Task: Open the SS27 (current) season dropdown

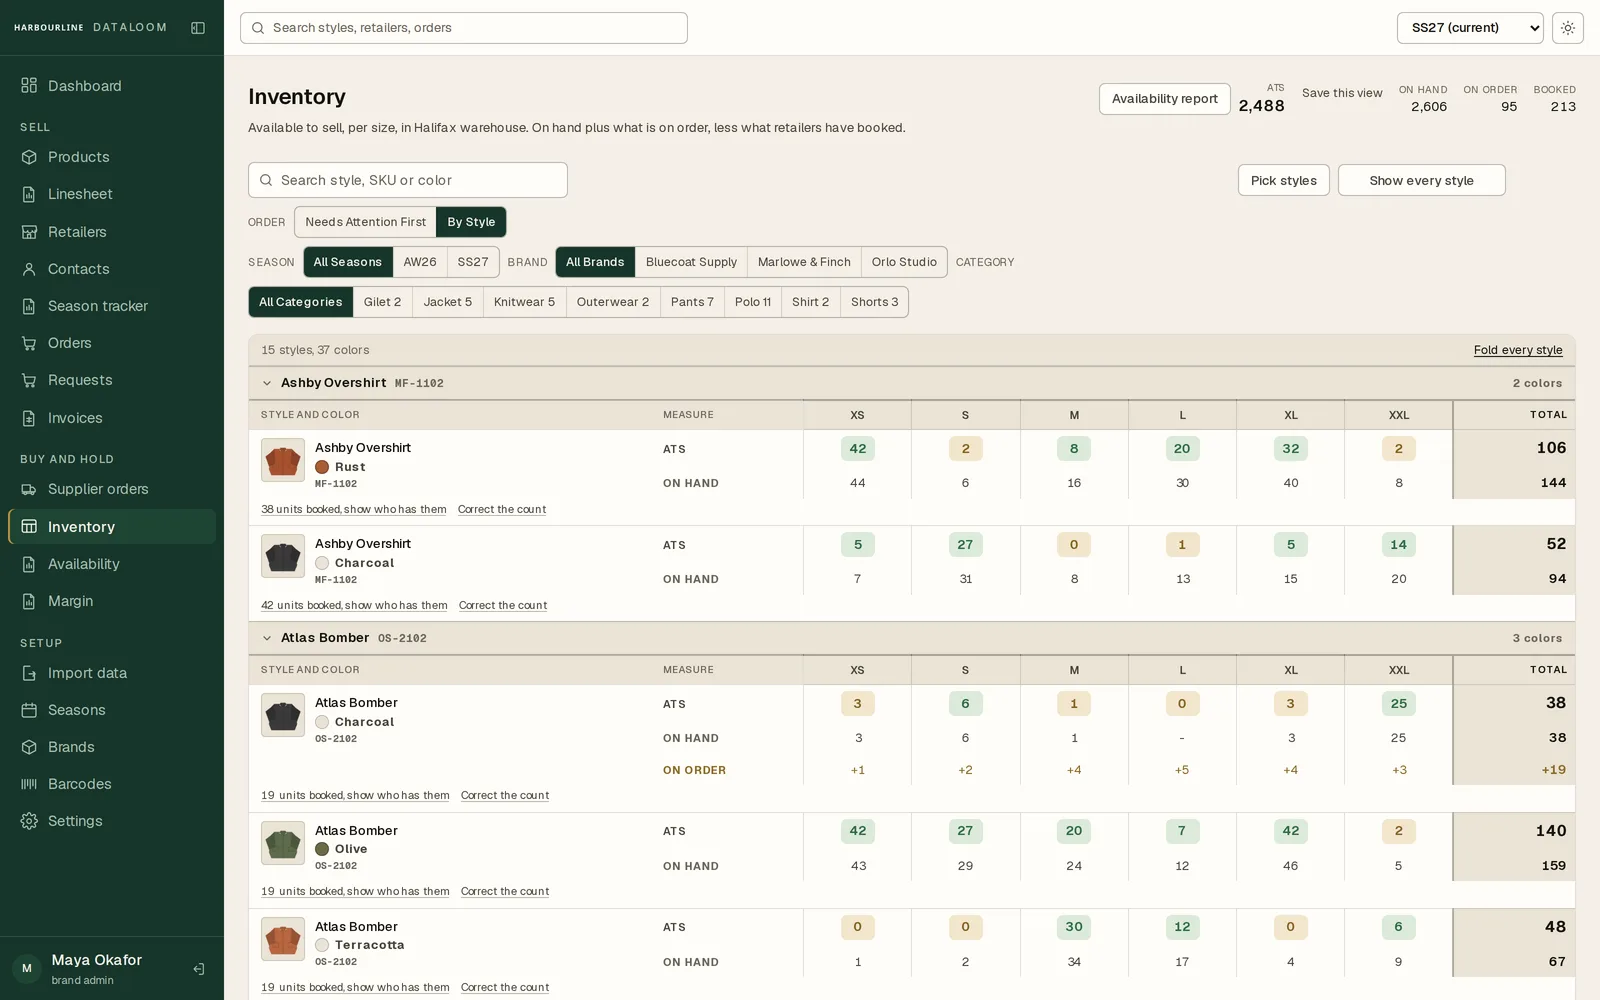Action: [x=1470, y=28]
